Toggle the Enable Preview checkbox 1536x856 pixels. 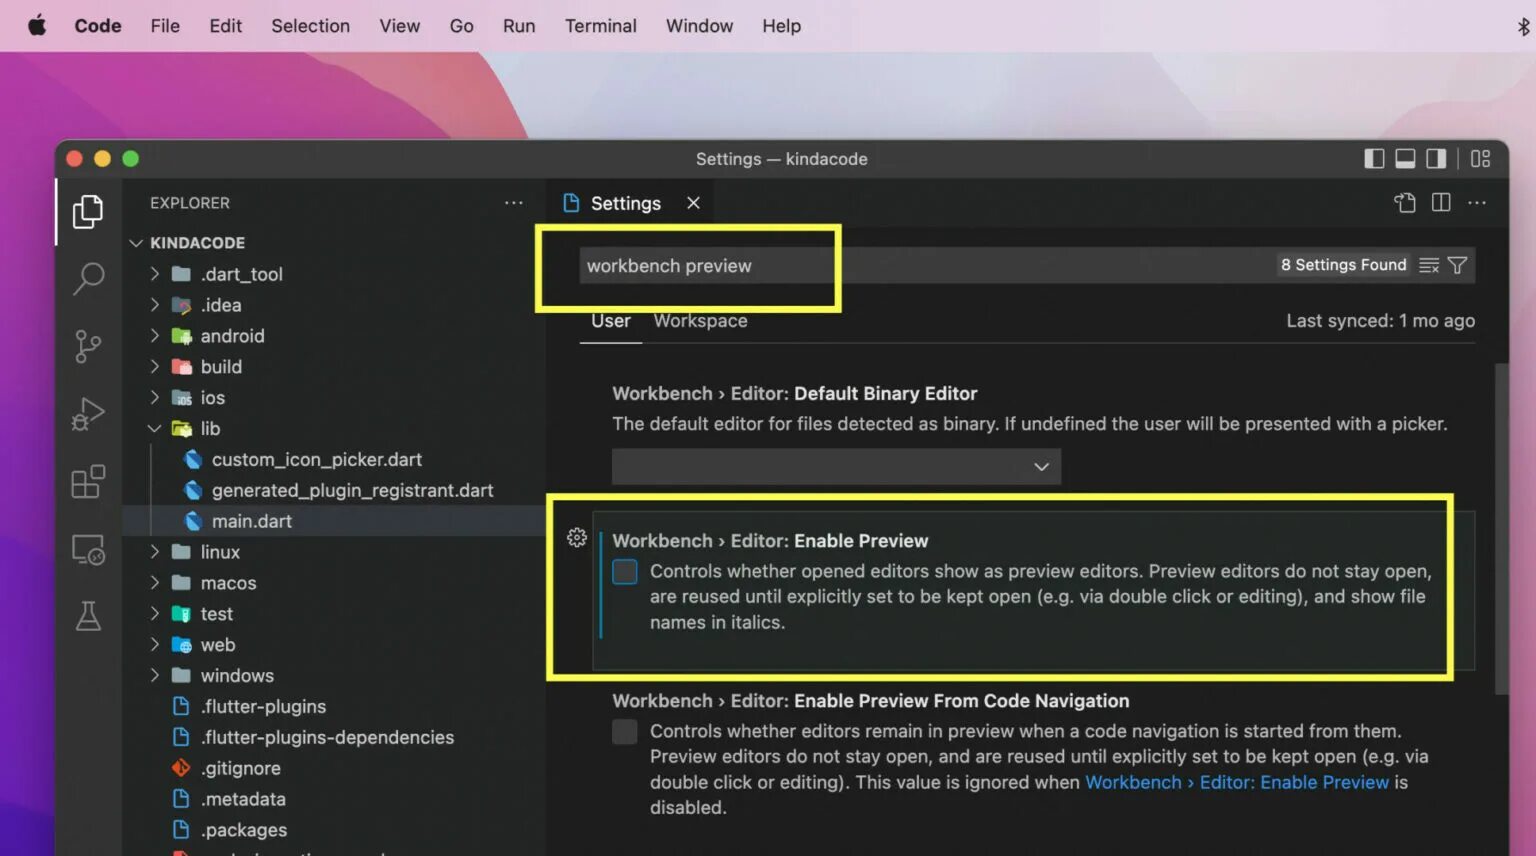coord(625,572)
